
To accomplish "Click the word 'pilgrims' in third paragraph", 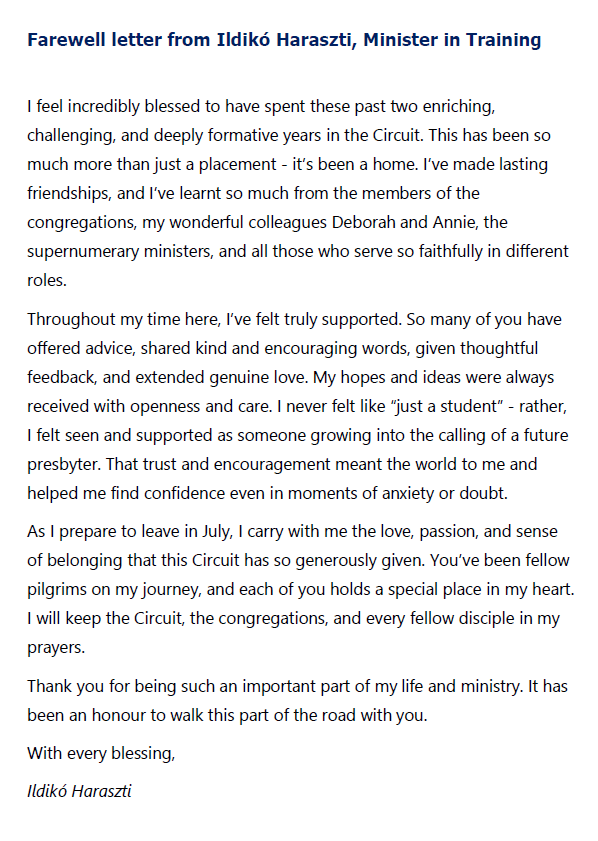I will coord(57,589).
